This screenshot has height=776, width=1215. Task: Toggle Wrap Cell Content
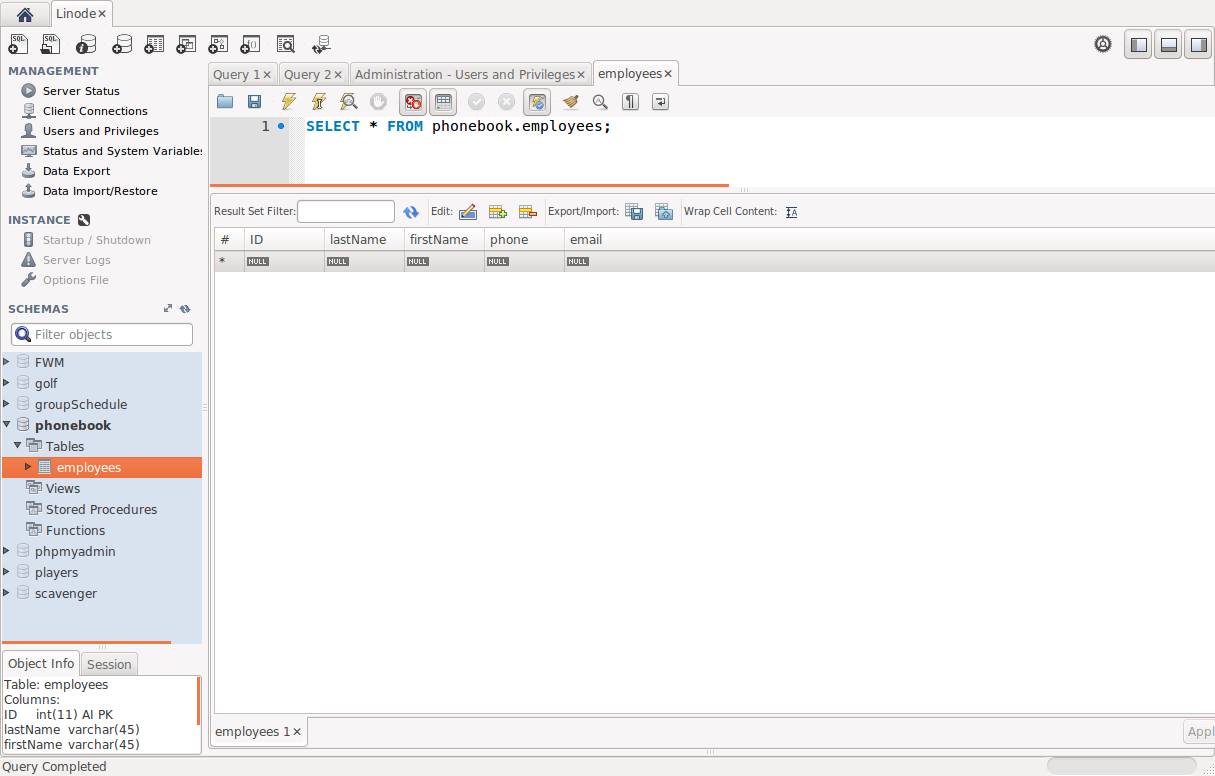point(791,212)
